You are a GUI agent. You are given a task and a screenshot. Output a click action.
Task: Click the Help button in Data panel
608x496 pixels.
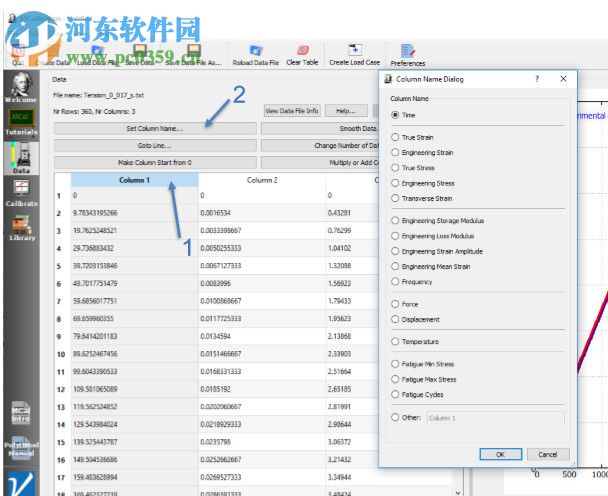point(345,111)
